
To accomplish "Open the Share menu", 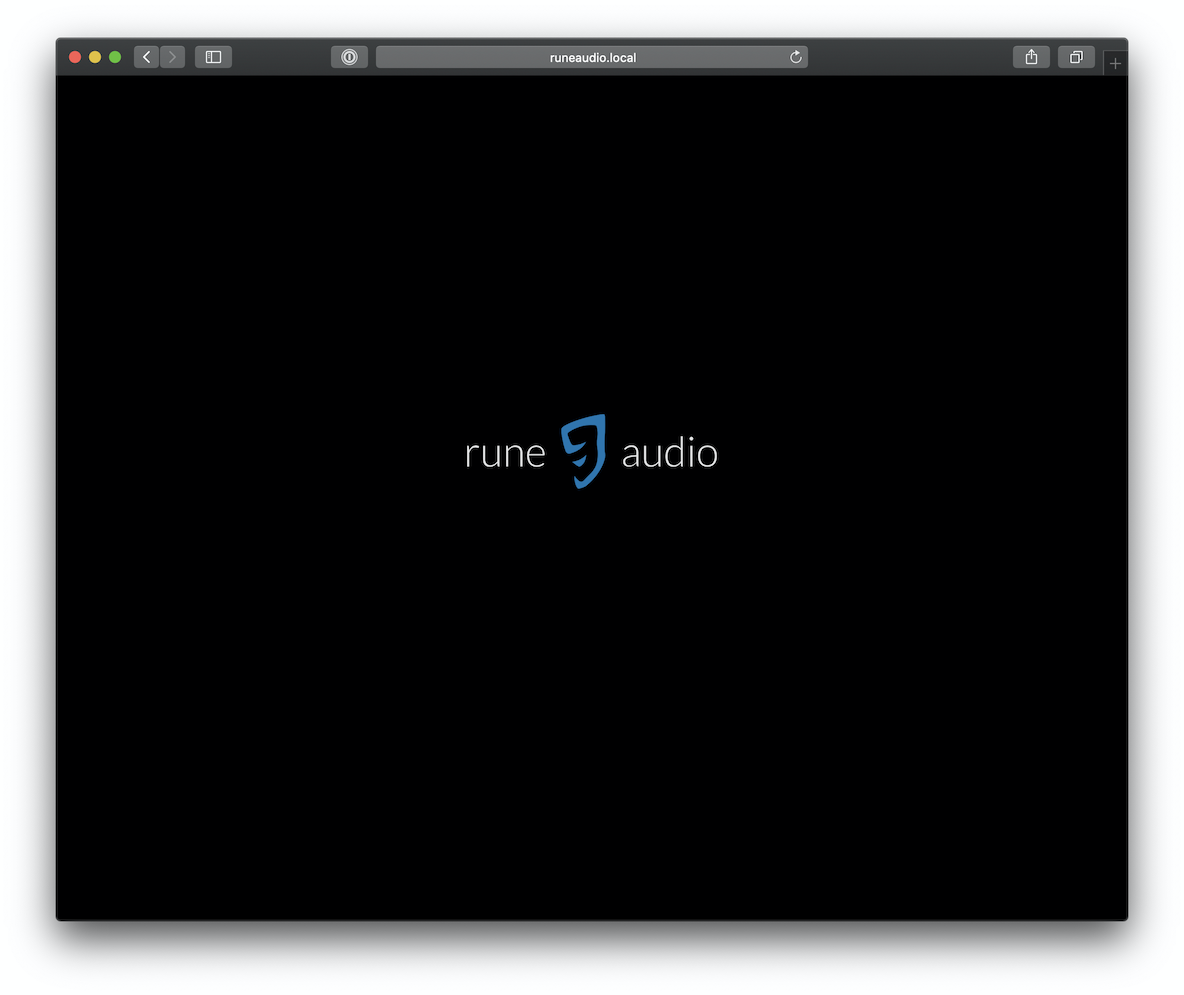I will pyautogui.click(x=1031, y=57).
